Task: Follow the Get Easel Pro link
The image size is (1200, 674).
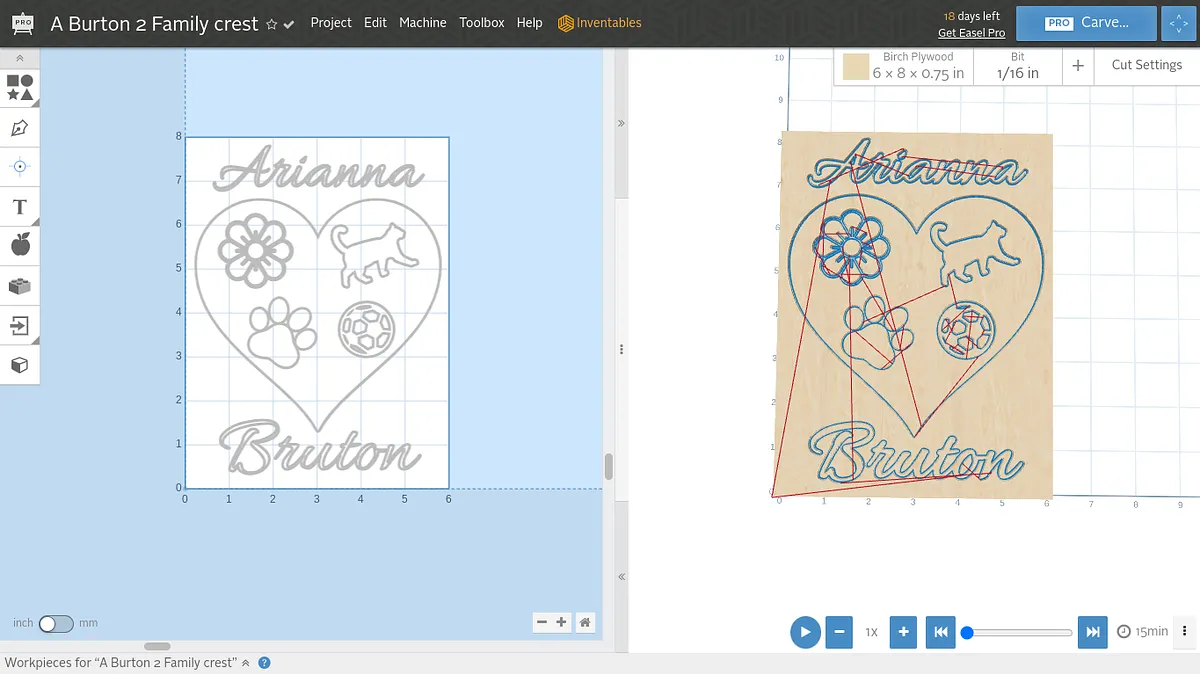Action: [x=971, y=33]
